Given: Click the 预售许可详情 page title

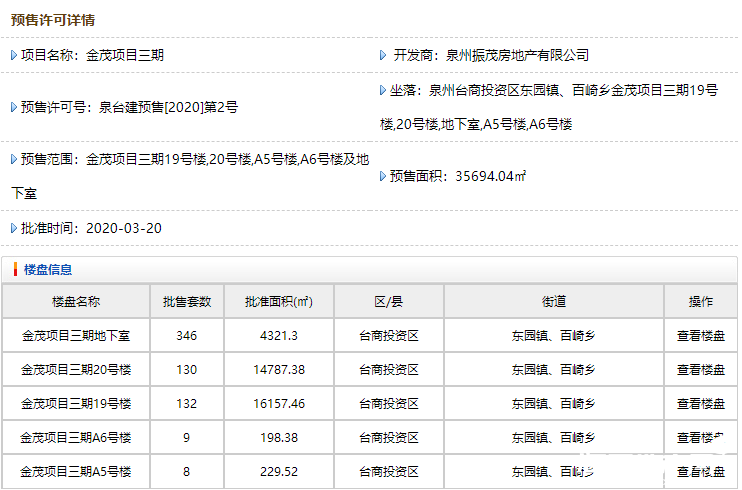Looking at the screenshot, I should pos(53,20).
